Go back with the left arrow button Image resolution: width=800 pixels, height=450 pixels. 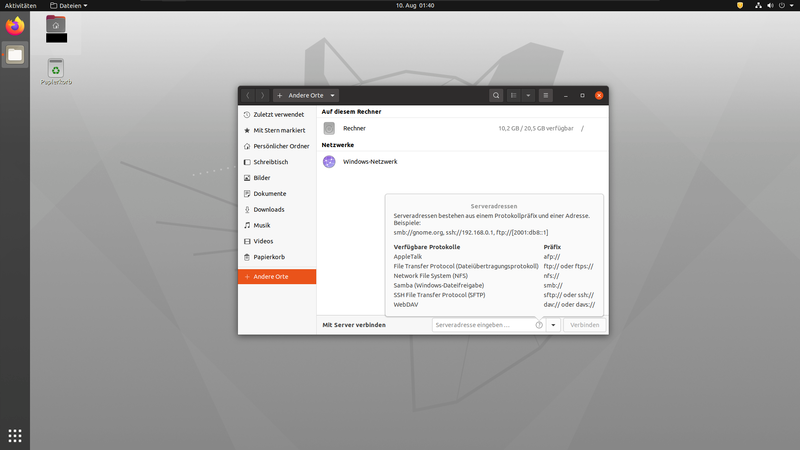[x=248, y=95]
